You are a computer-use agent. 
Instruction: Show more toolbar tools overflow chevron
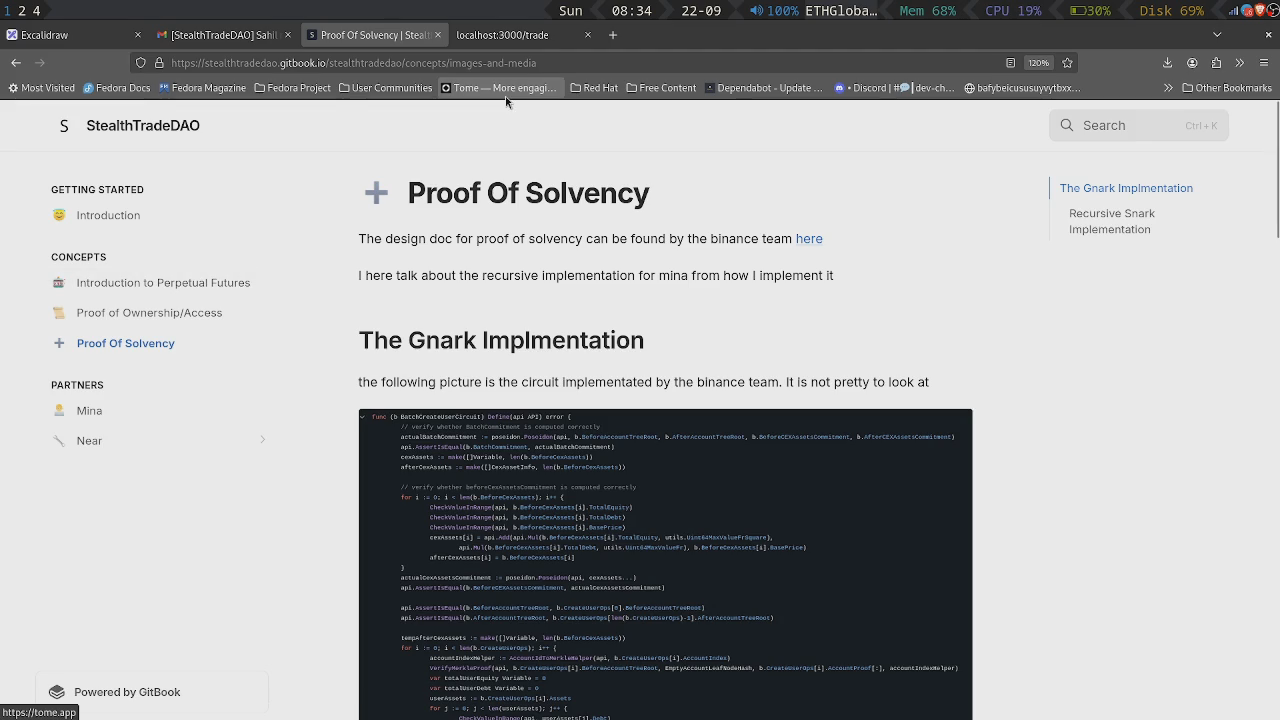coord(1240,63)
